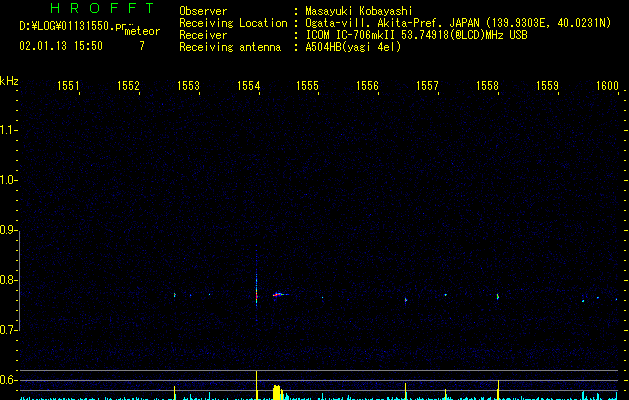Click the 0.7 kHz frequency label

pyautogui.click(x=8, y=330)
